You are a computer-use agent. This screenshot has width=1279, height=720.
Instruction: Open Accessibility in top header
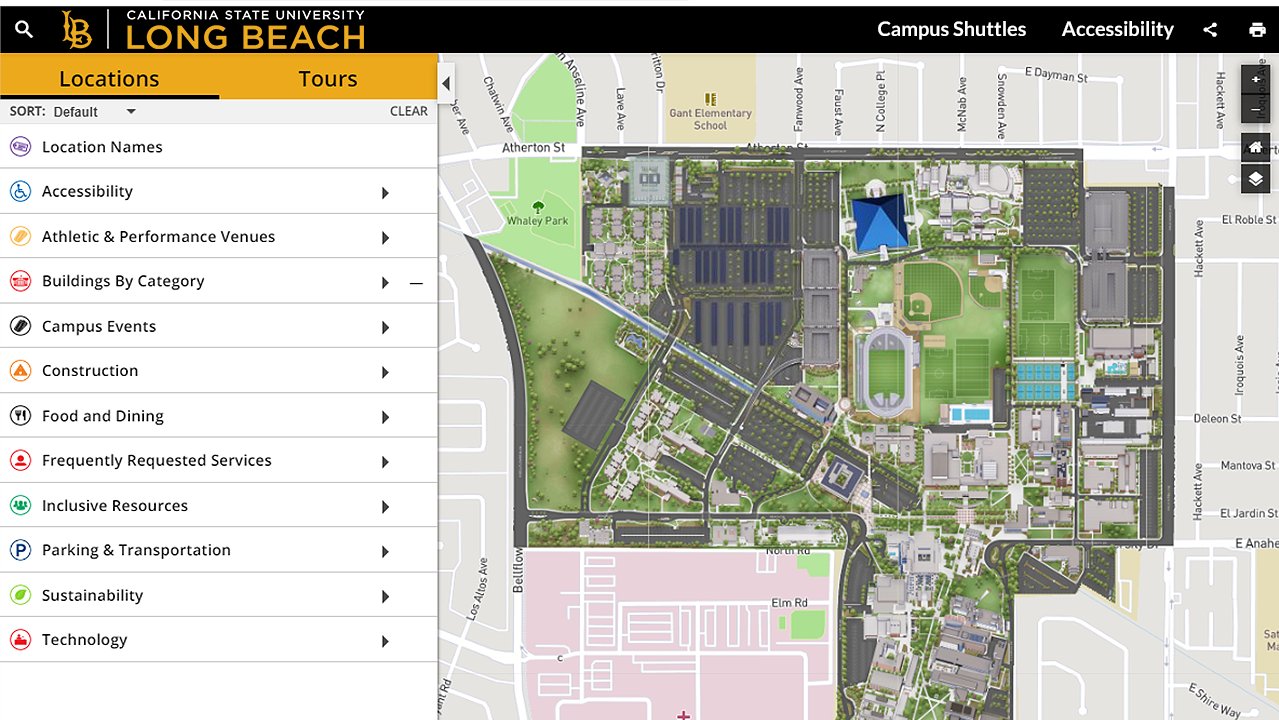[x=1118, y=29]
